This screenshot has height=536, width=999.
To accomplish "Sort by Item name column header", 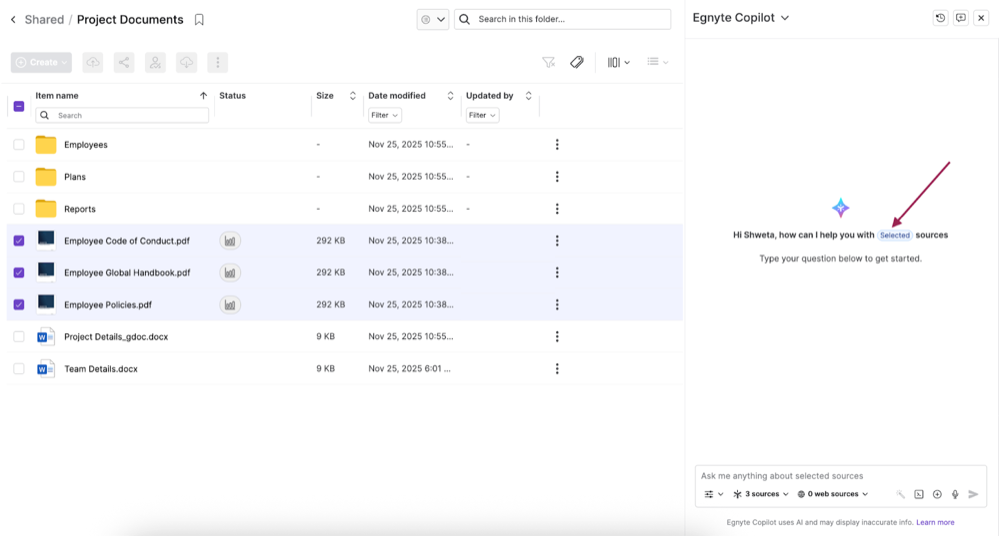I will [x=57, y=96].
